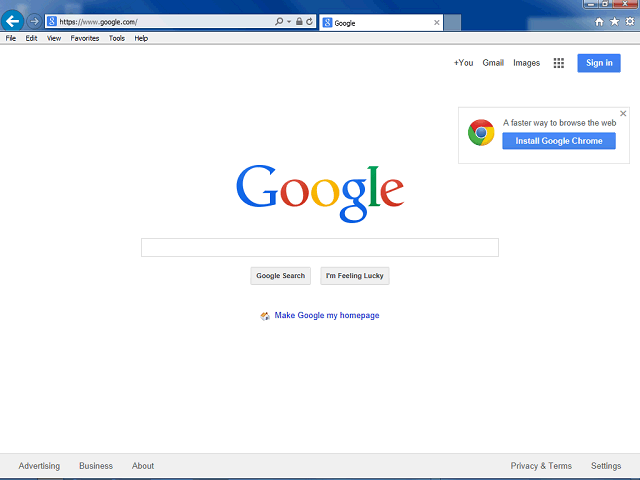Viewport: 640px width, 480px height.
Task: Open the Settings footer link
Action: pos(606,466)
